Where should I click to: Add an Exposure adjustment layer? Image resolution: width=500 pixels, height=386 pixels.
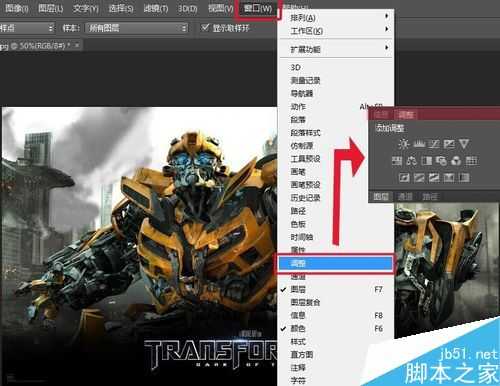[449, 144]
